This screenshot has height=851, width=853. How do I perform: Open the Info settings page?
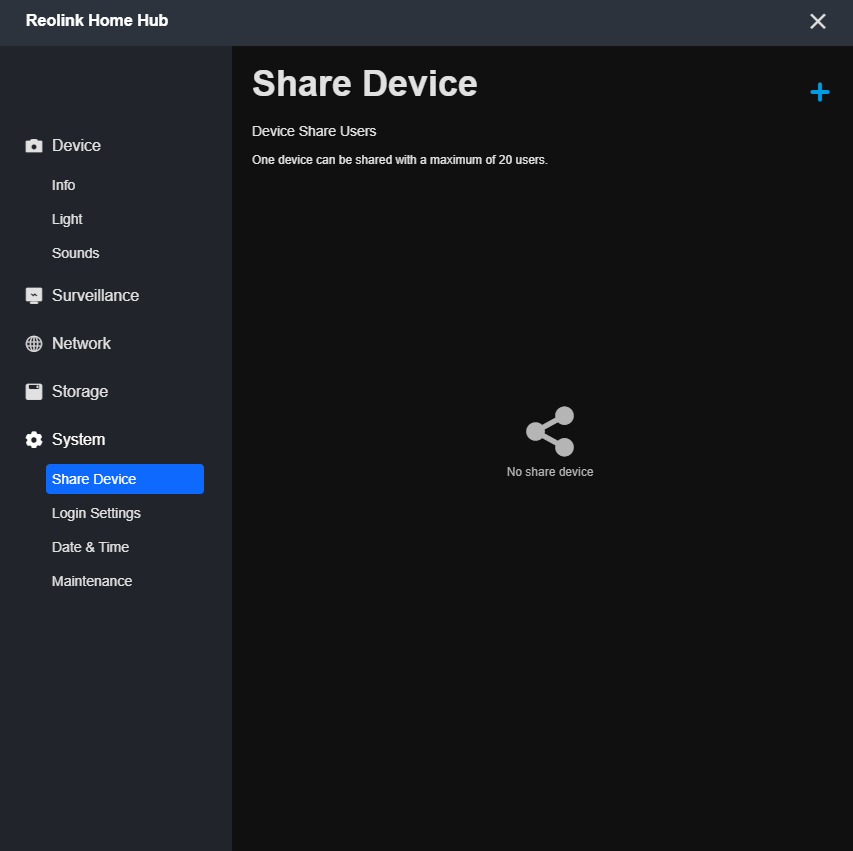pos(63,185)
